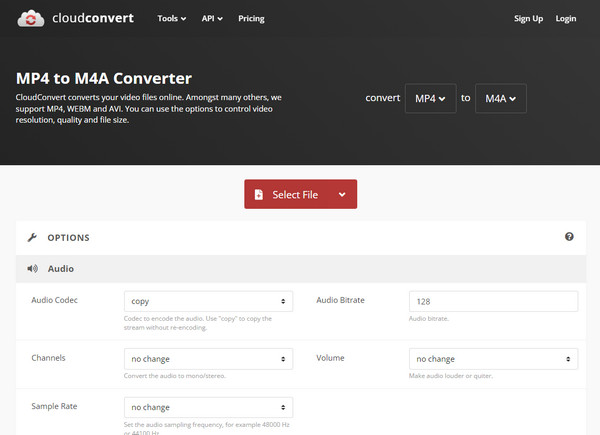
Task: Go to the Pricing page
Action: click(251, 18)
